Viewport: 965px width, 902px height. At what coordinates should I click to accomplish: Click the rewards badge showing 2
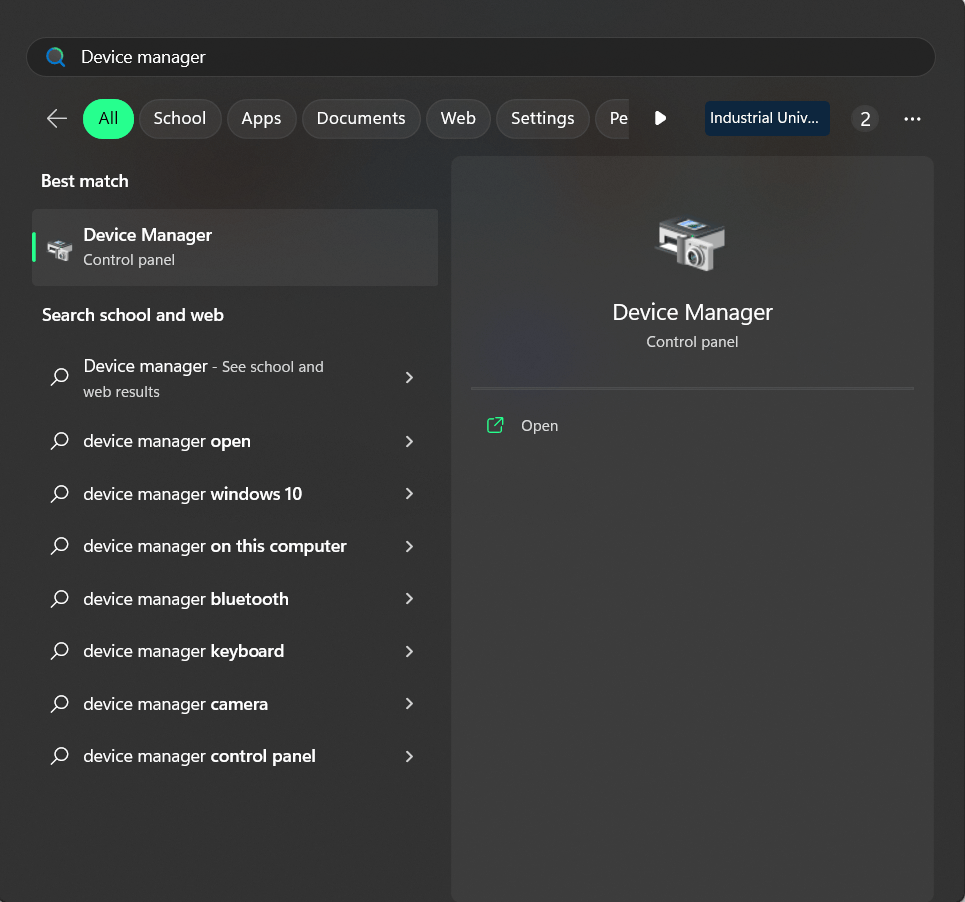point(865,119)
